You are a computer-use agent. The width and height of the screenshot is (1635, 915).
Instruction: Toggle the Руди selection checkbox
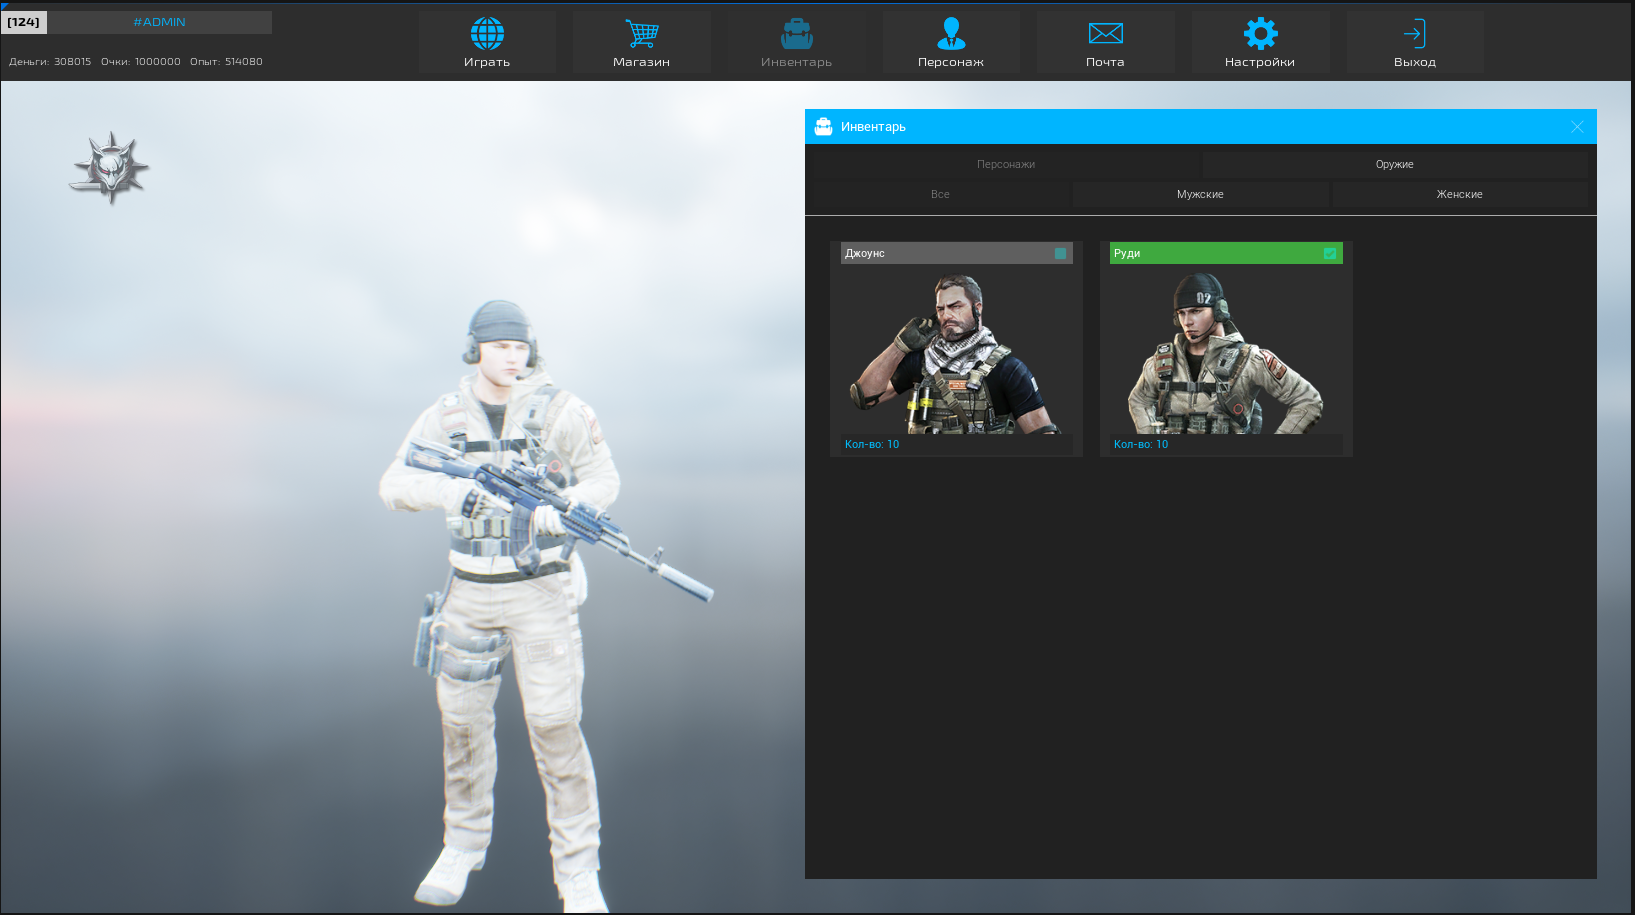coord(1330,254)
